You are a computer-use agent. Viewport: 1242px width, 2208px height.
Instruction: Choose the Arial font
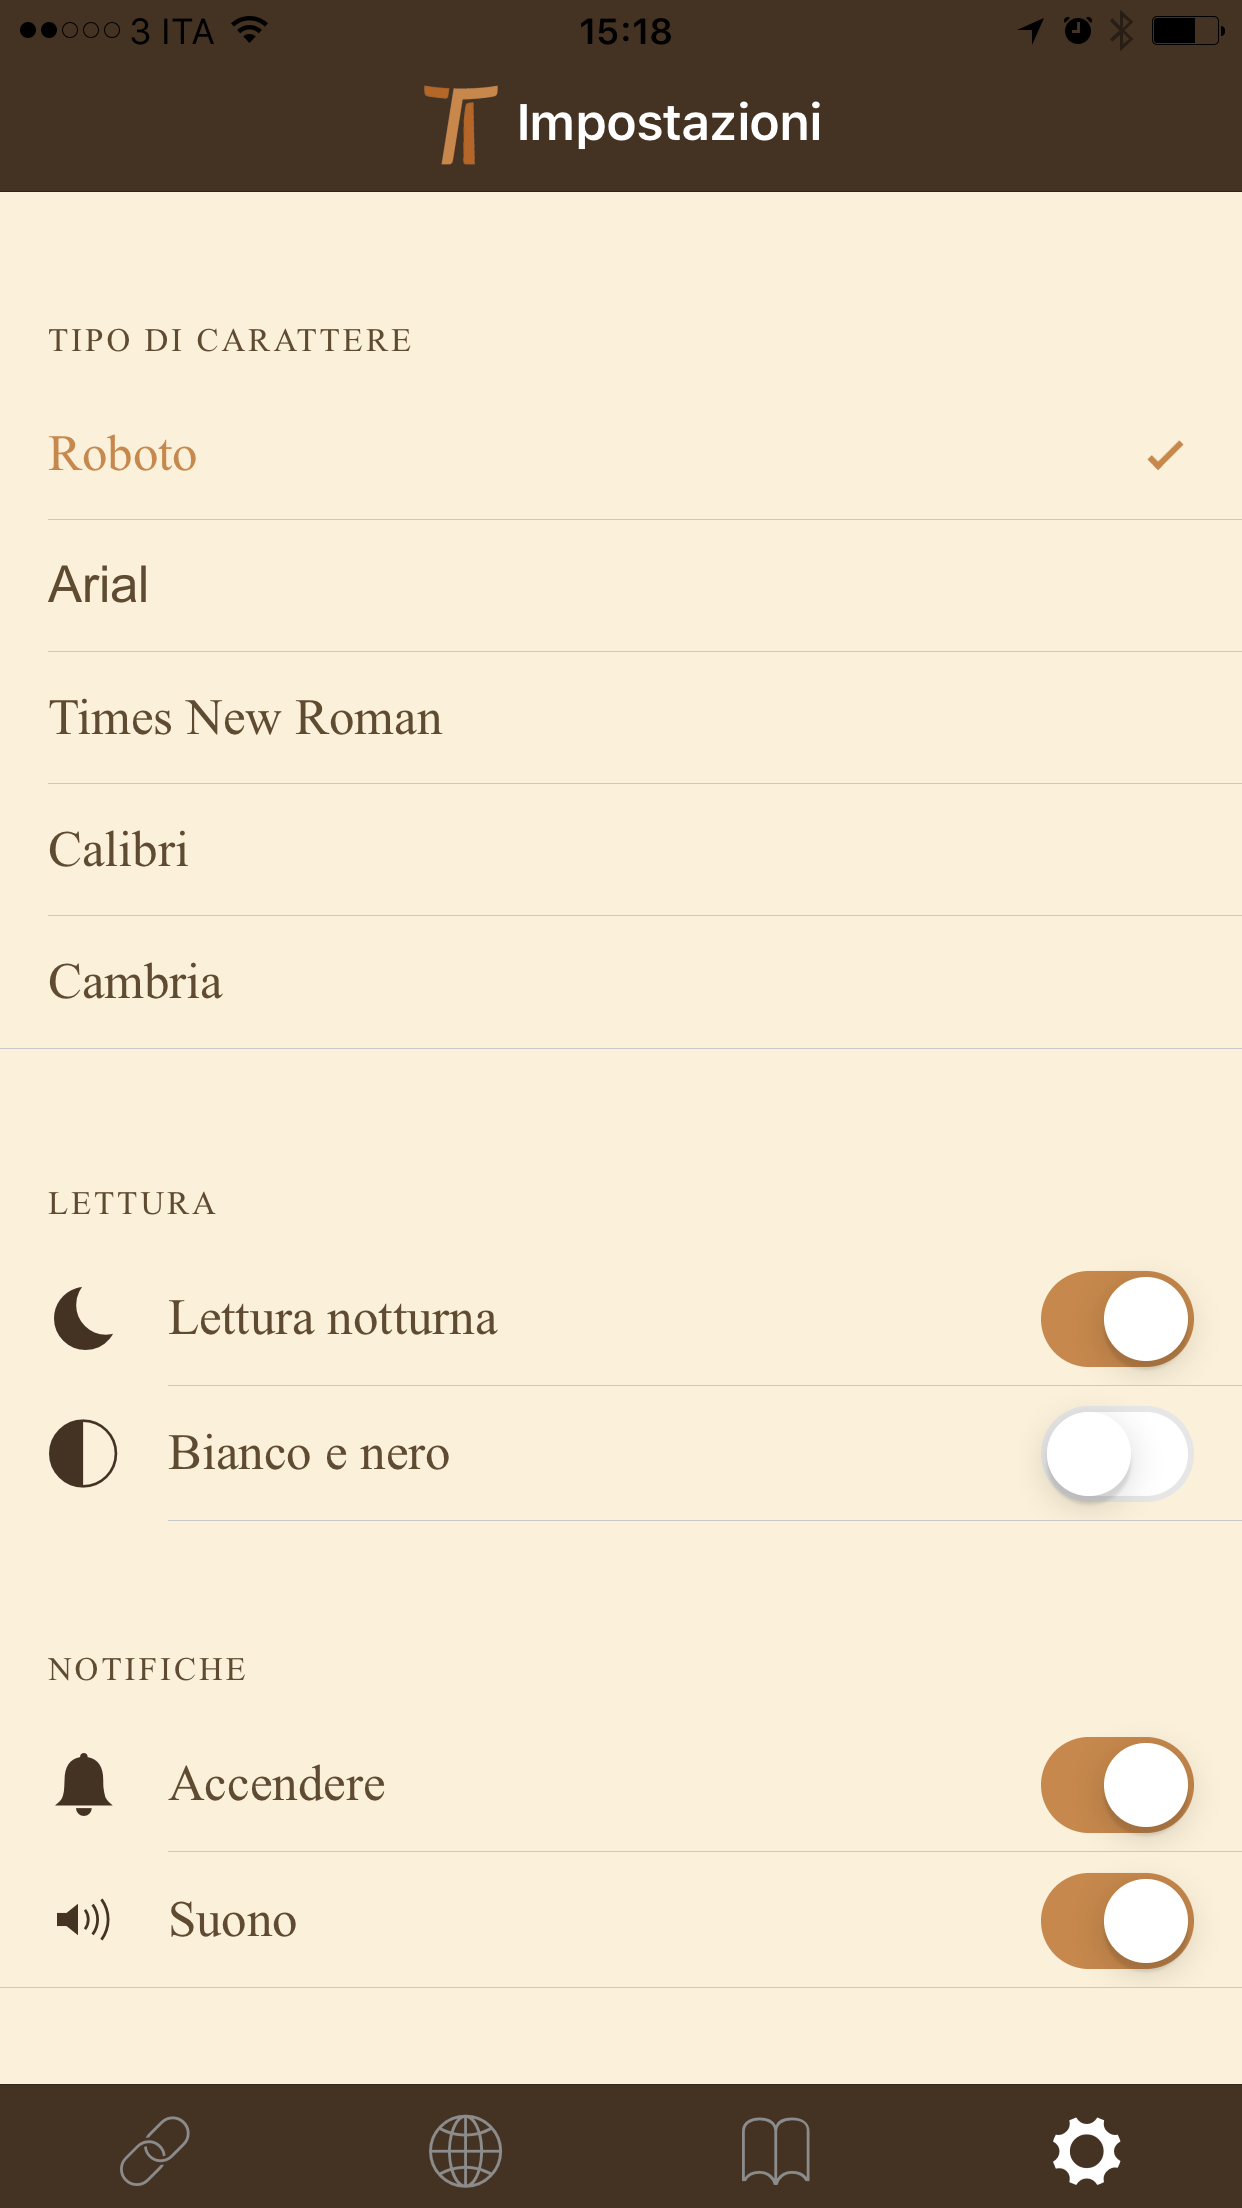pyautogui.click(x=99, y=585)
